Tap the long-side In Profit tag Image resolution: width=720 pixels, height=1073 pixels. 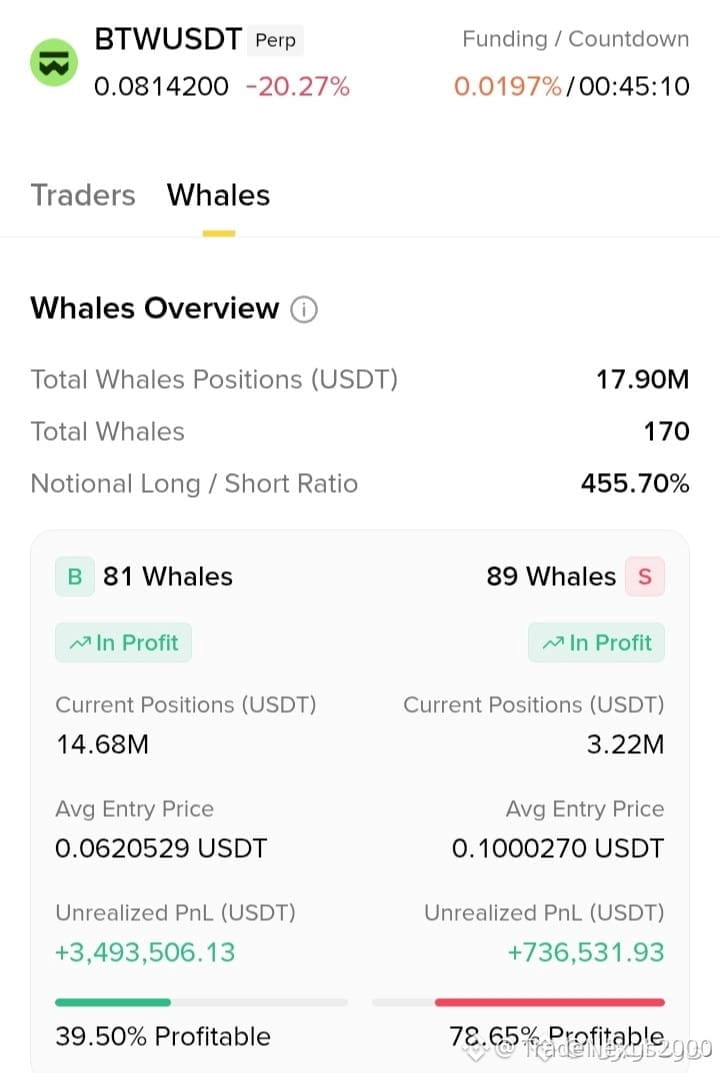123,643
